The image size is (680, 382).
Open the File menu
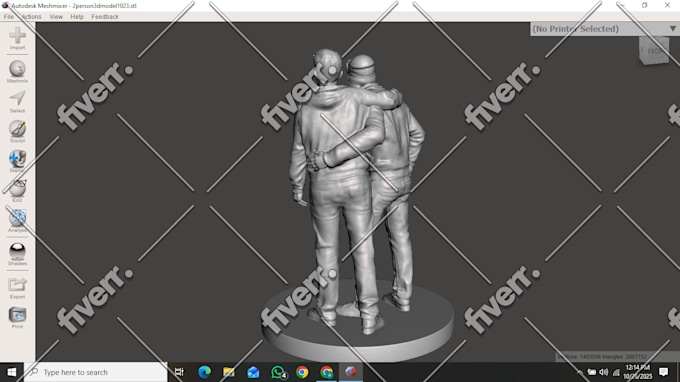tap(9, 16)
